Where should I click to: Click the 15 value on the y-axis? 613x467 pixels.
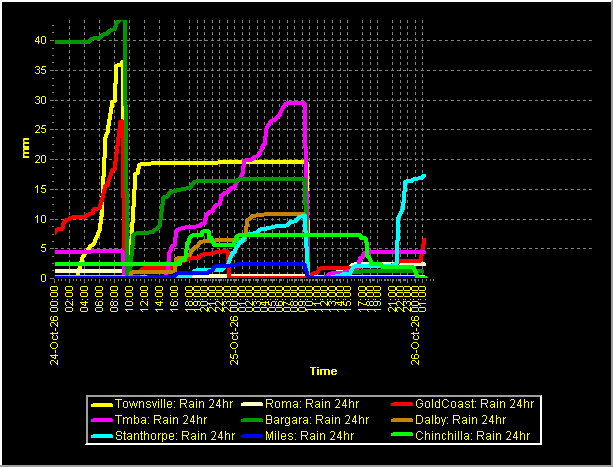[x=40, y=190]
